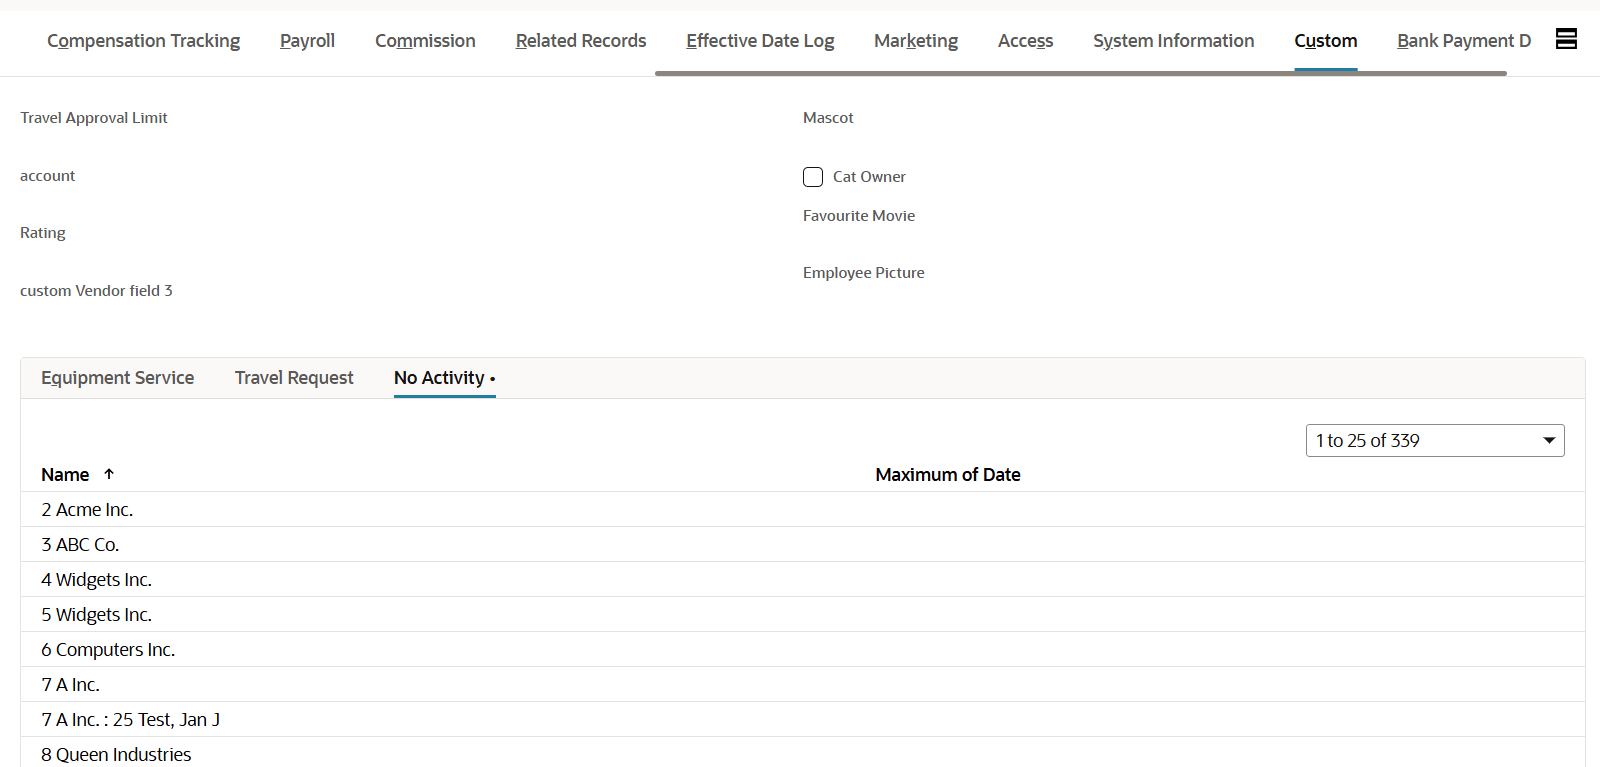Open the Access tab

(x=1025, y=41)
